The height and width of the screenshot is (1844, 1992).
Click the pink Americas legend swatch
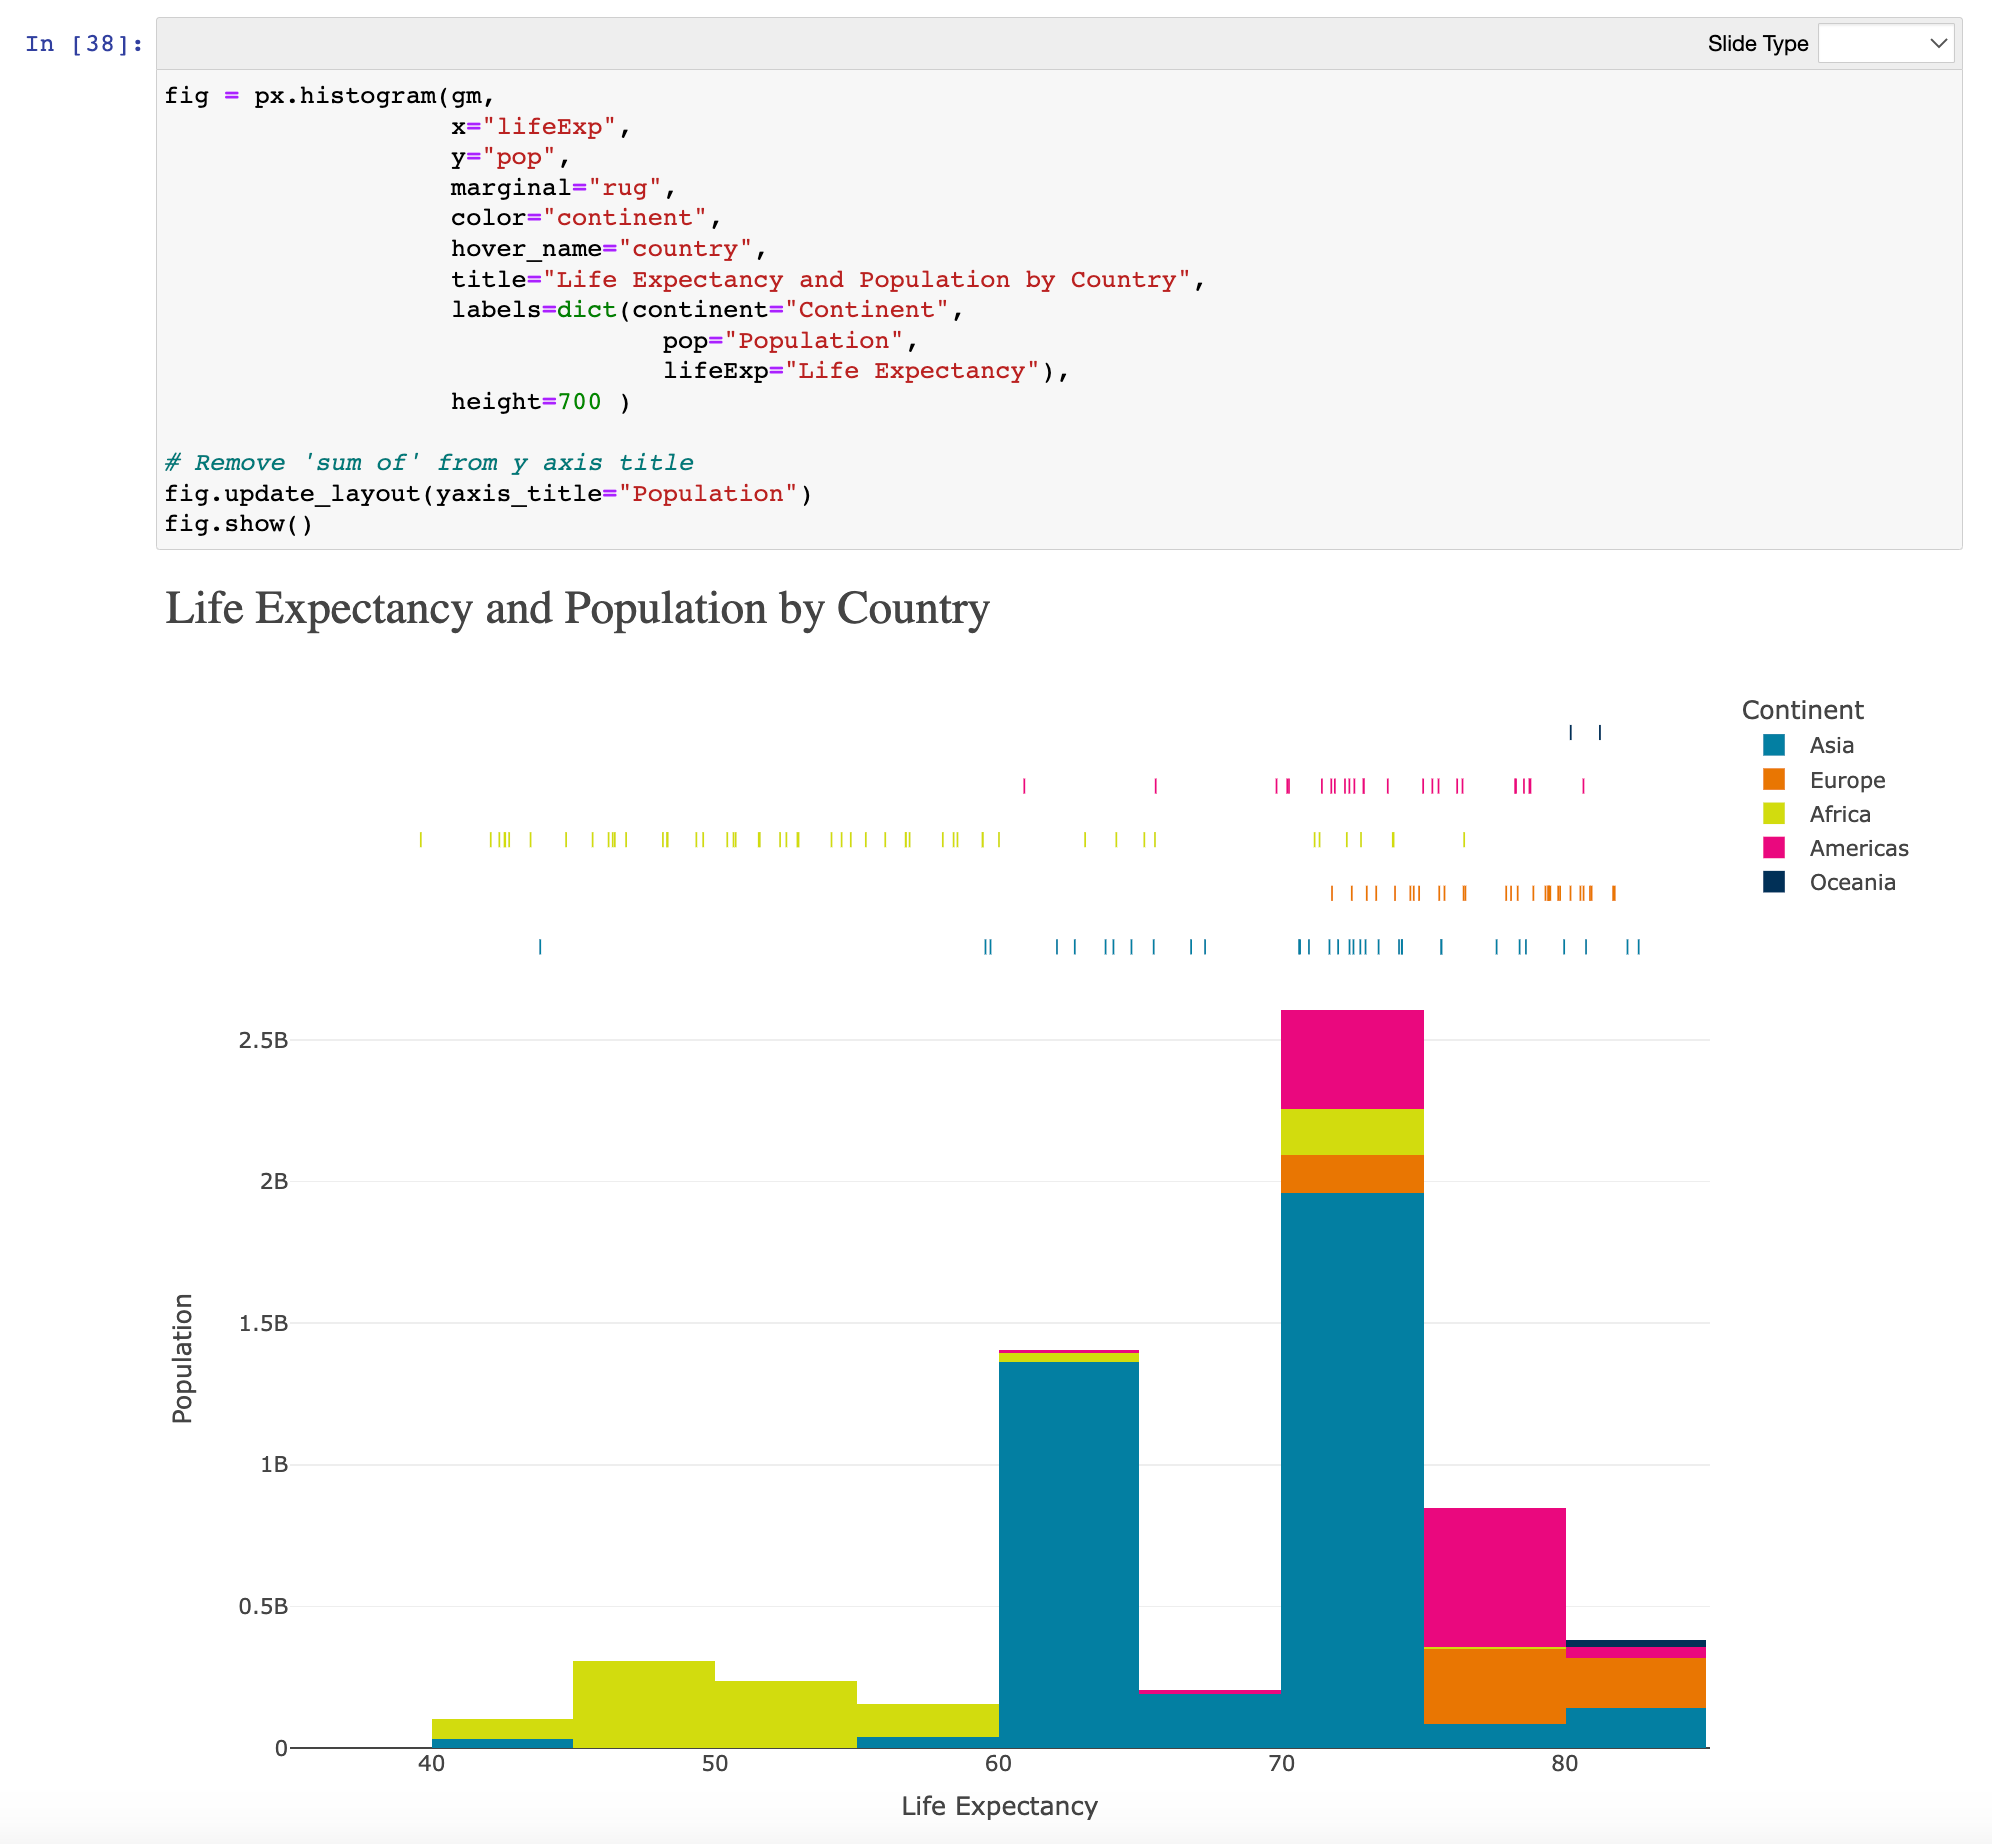point(1774,848)
